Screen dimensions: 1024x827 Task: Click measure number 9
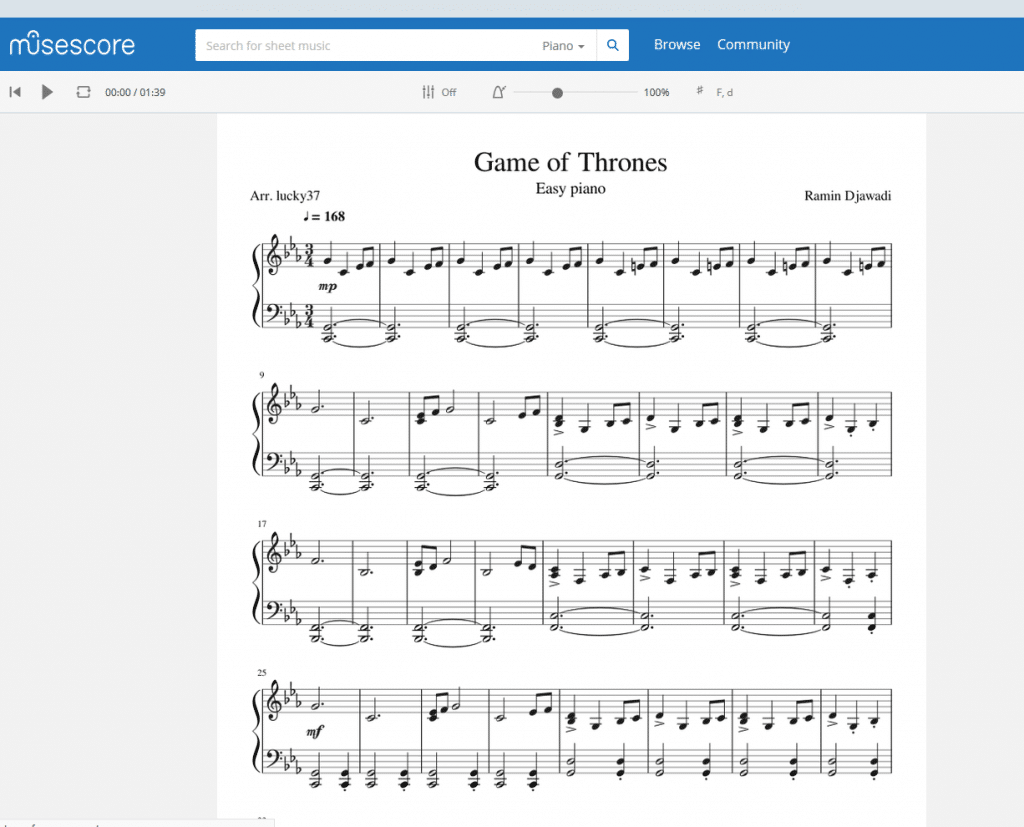tap(261, 375)
